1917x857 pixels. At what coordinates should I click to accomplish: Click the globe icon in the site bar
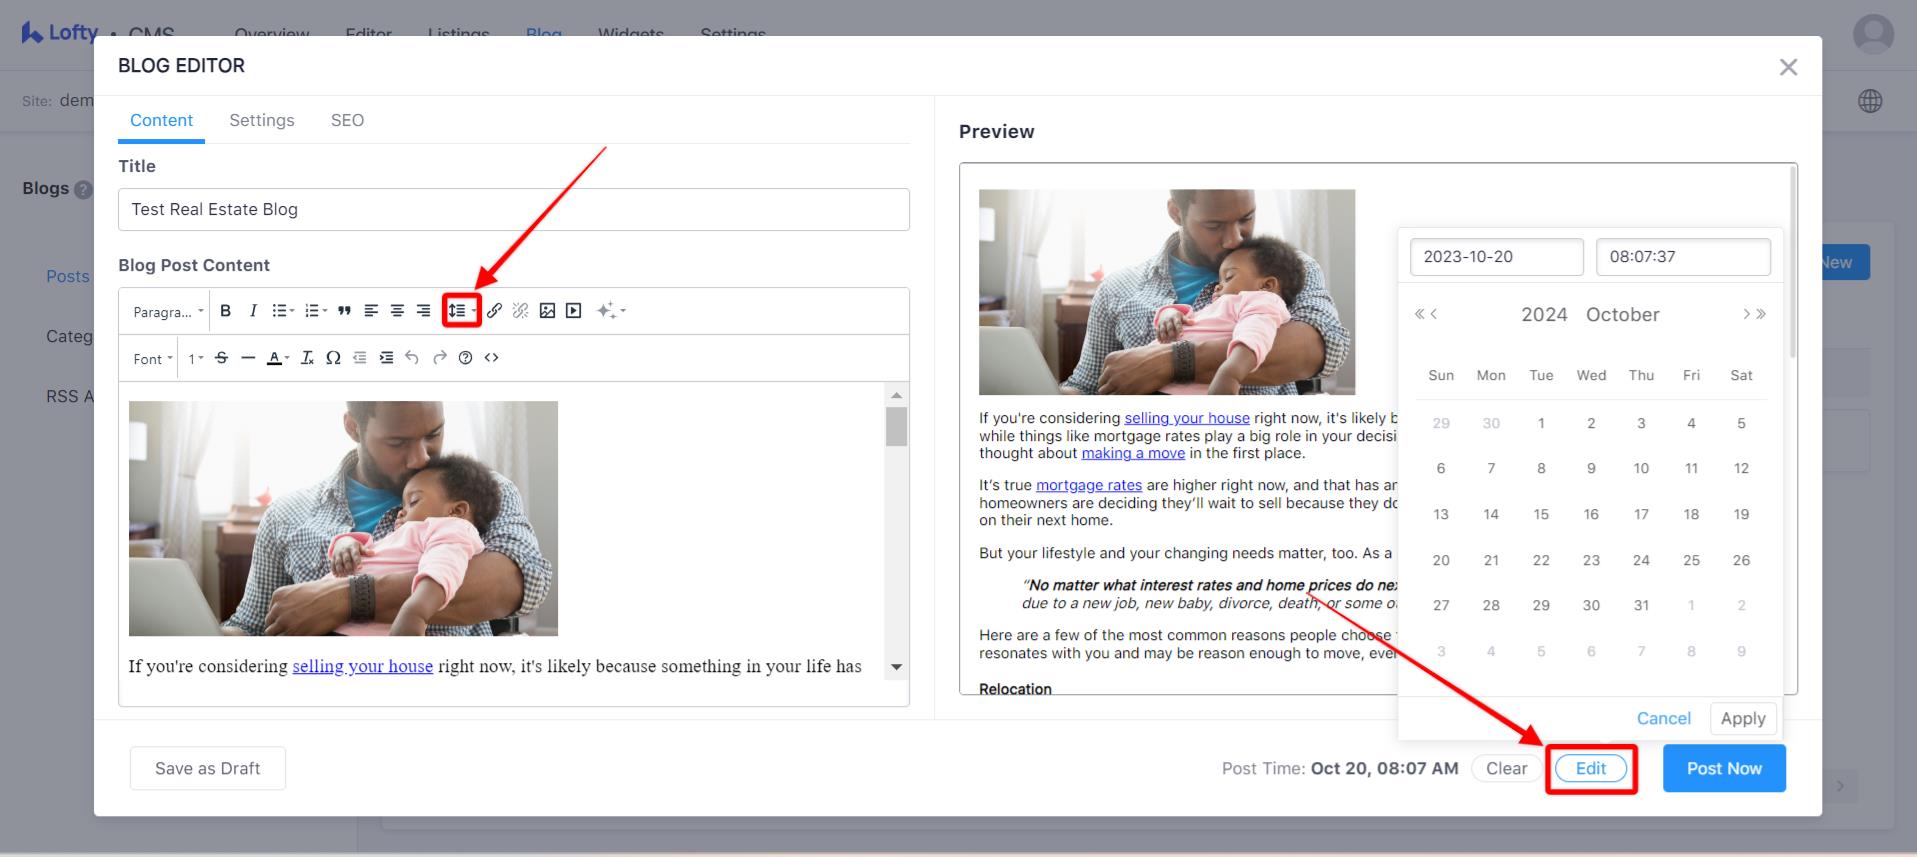click(1870, 101)
